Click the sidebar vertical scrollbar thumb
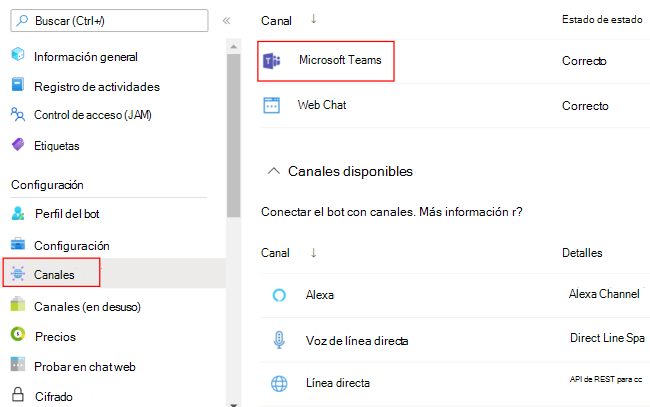 pos(233,136)
